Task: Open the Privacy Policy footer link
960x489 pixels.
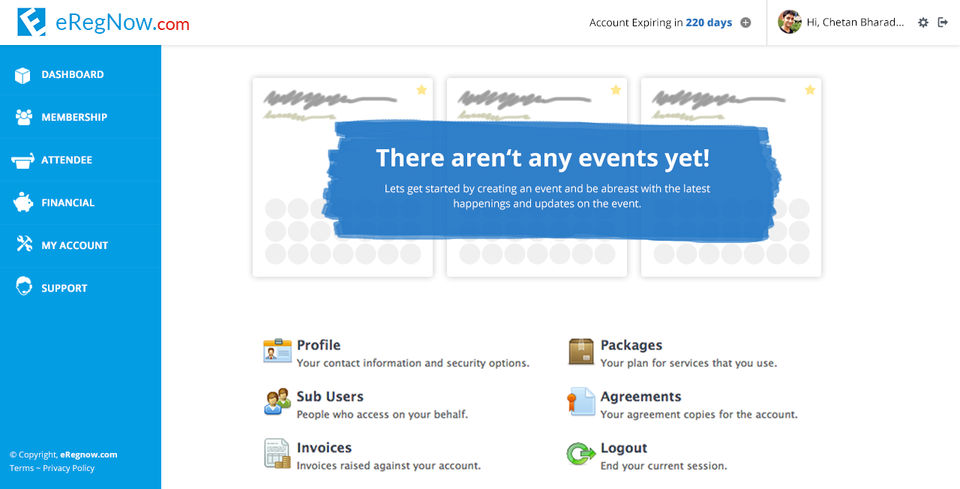Action: (x=69, y=468)
